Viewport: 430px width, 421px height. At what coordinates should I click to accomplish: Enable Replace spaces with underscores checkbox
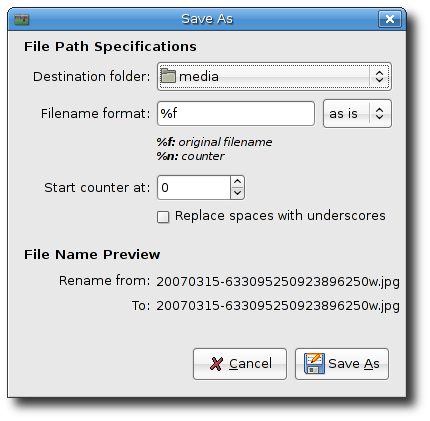pyautogui.click(x=163, y=217)
